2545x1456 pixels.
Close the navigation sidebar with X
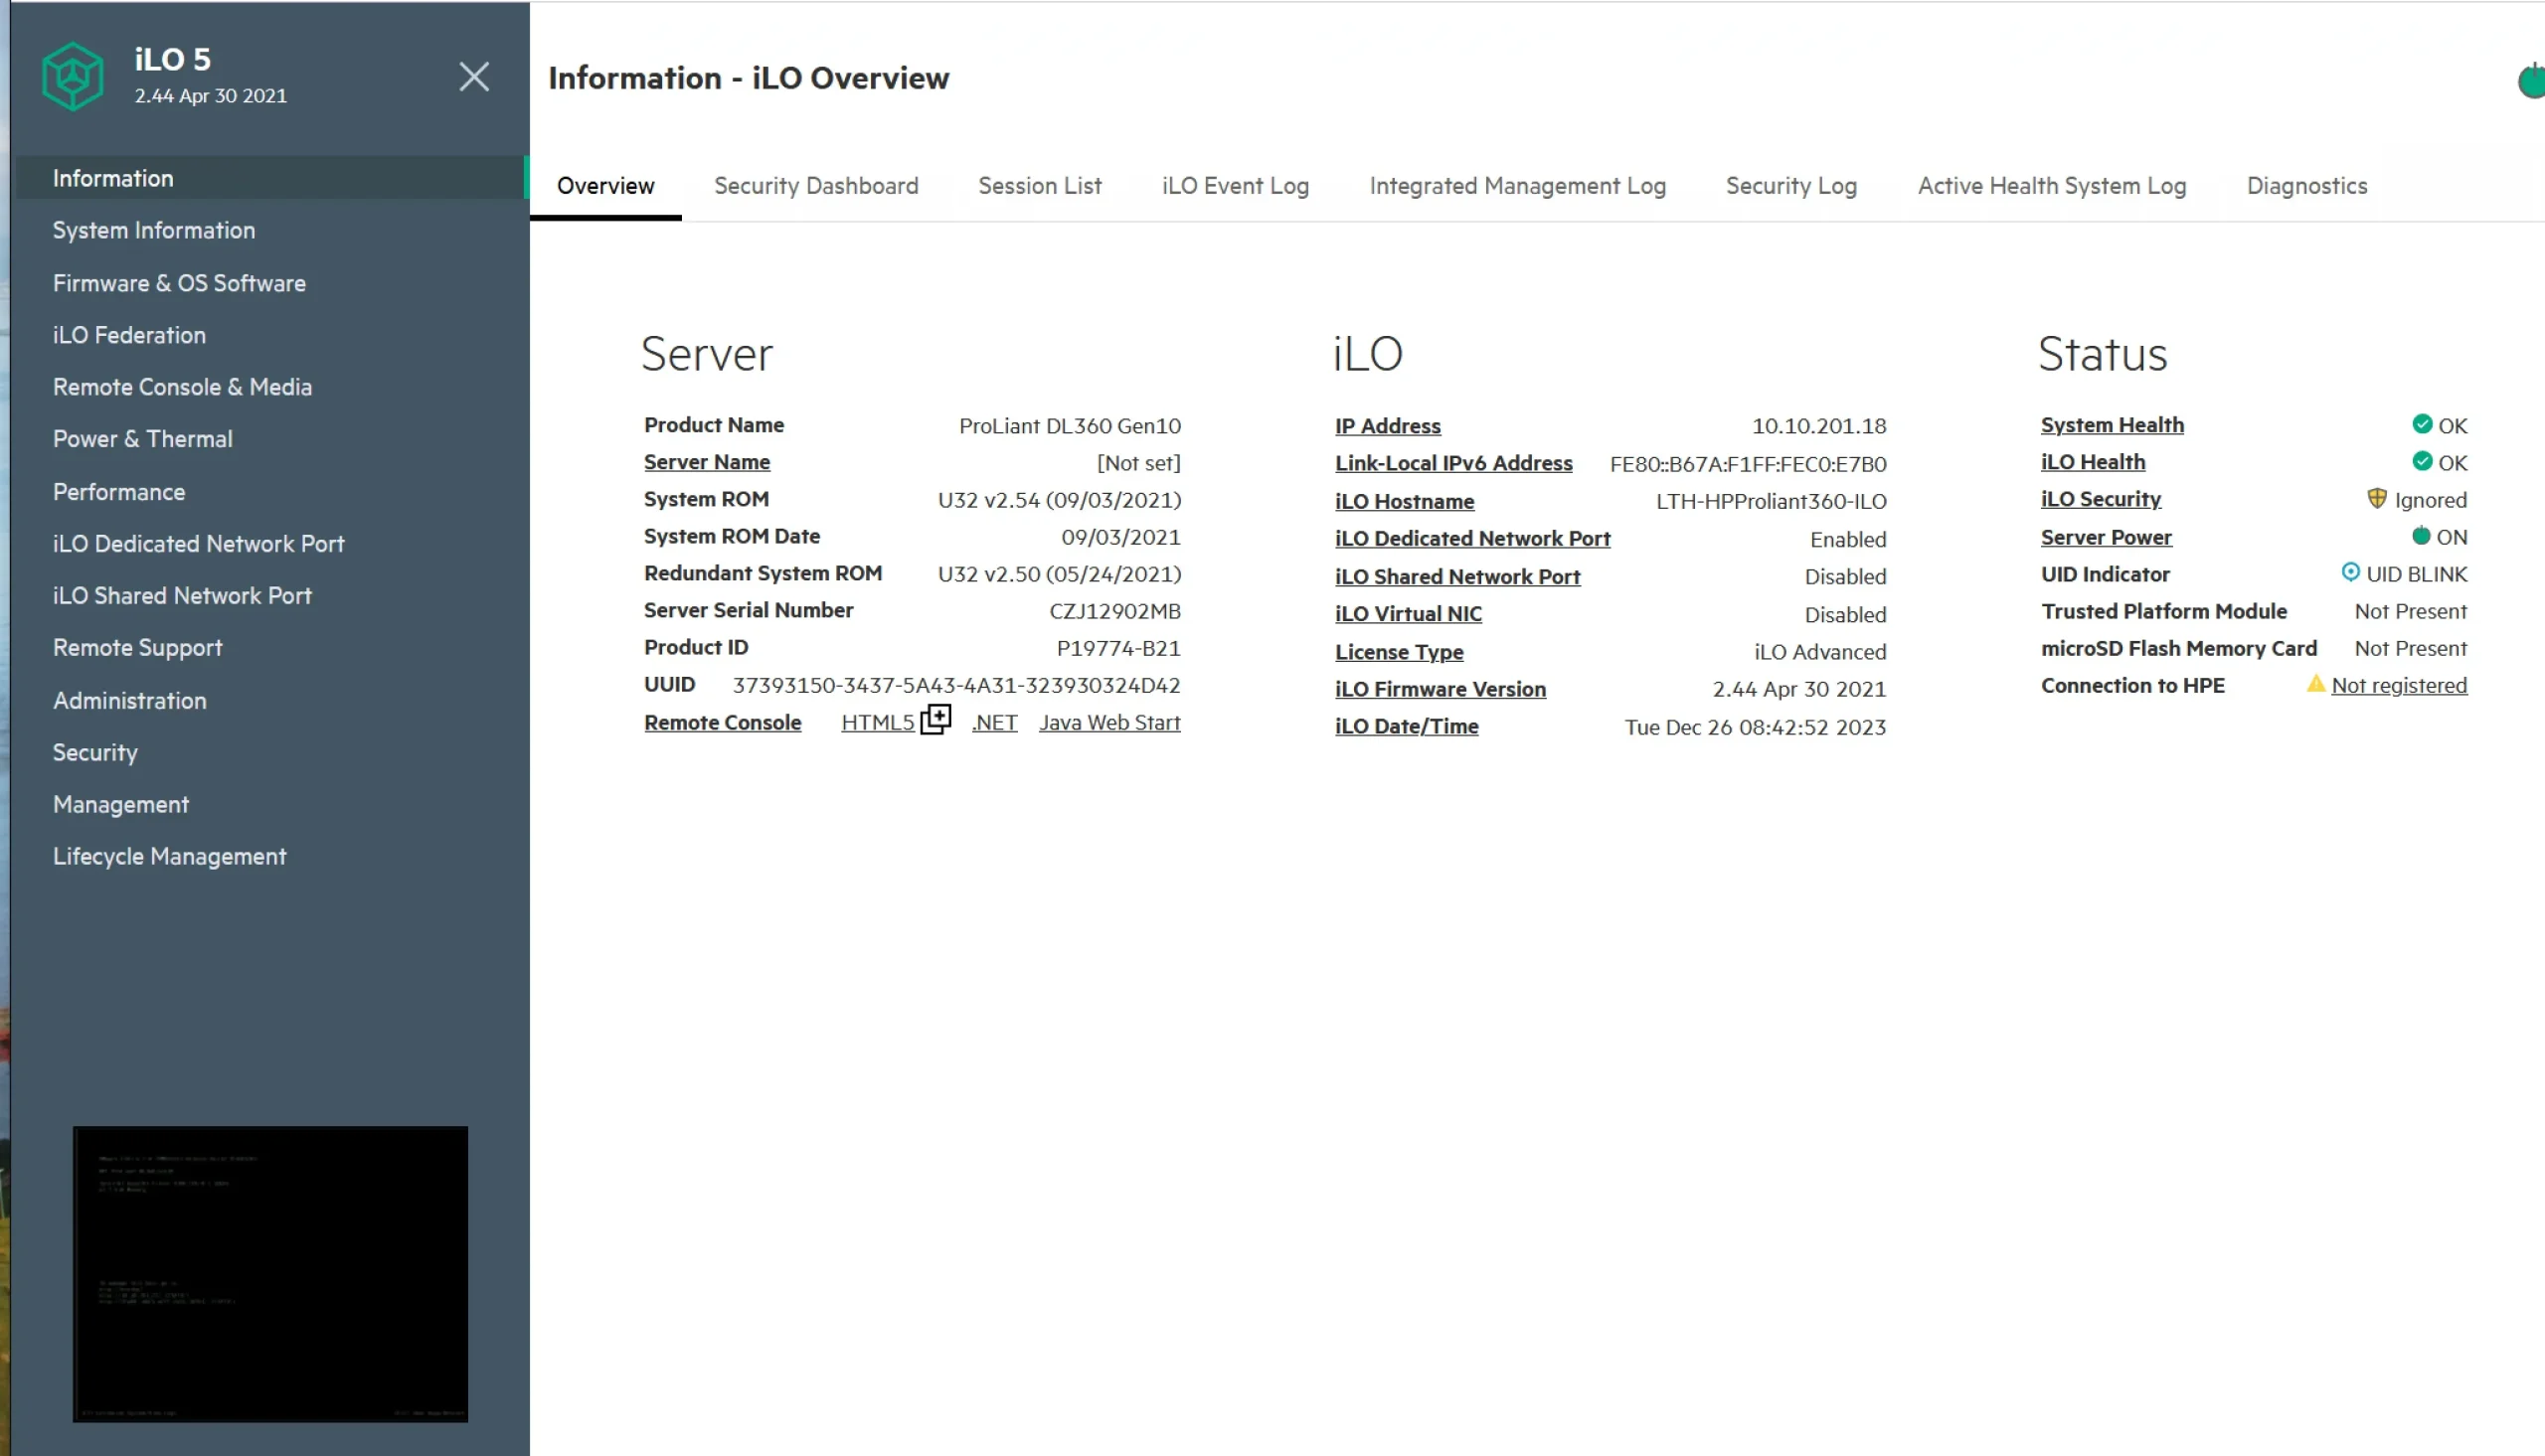pyautogui.click(x=474, y=77)
